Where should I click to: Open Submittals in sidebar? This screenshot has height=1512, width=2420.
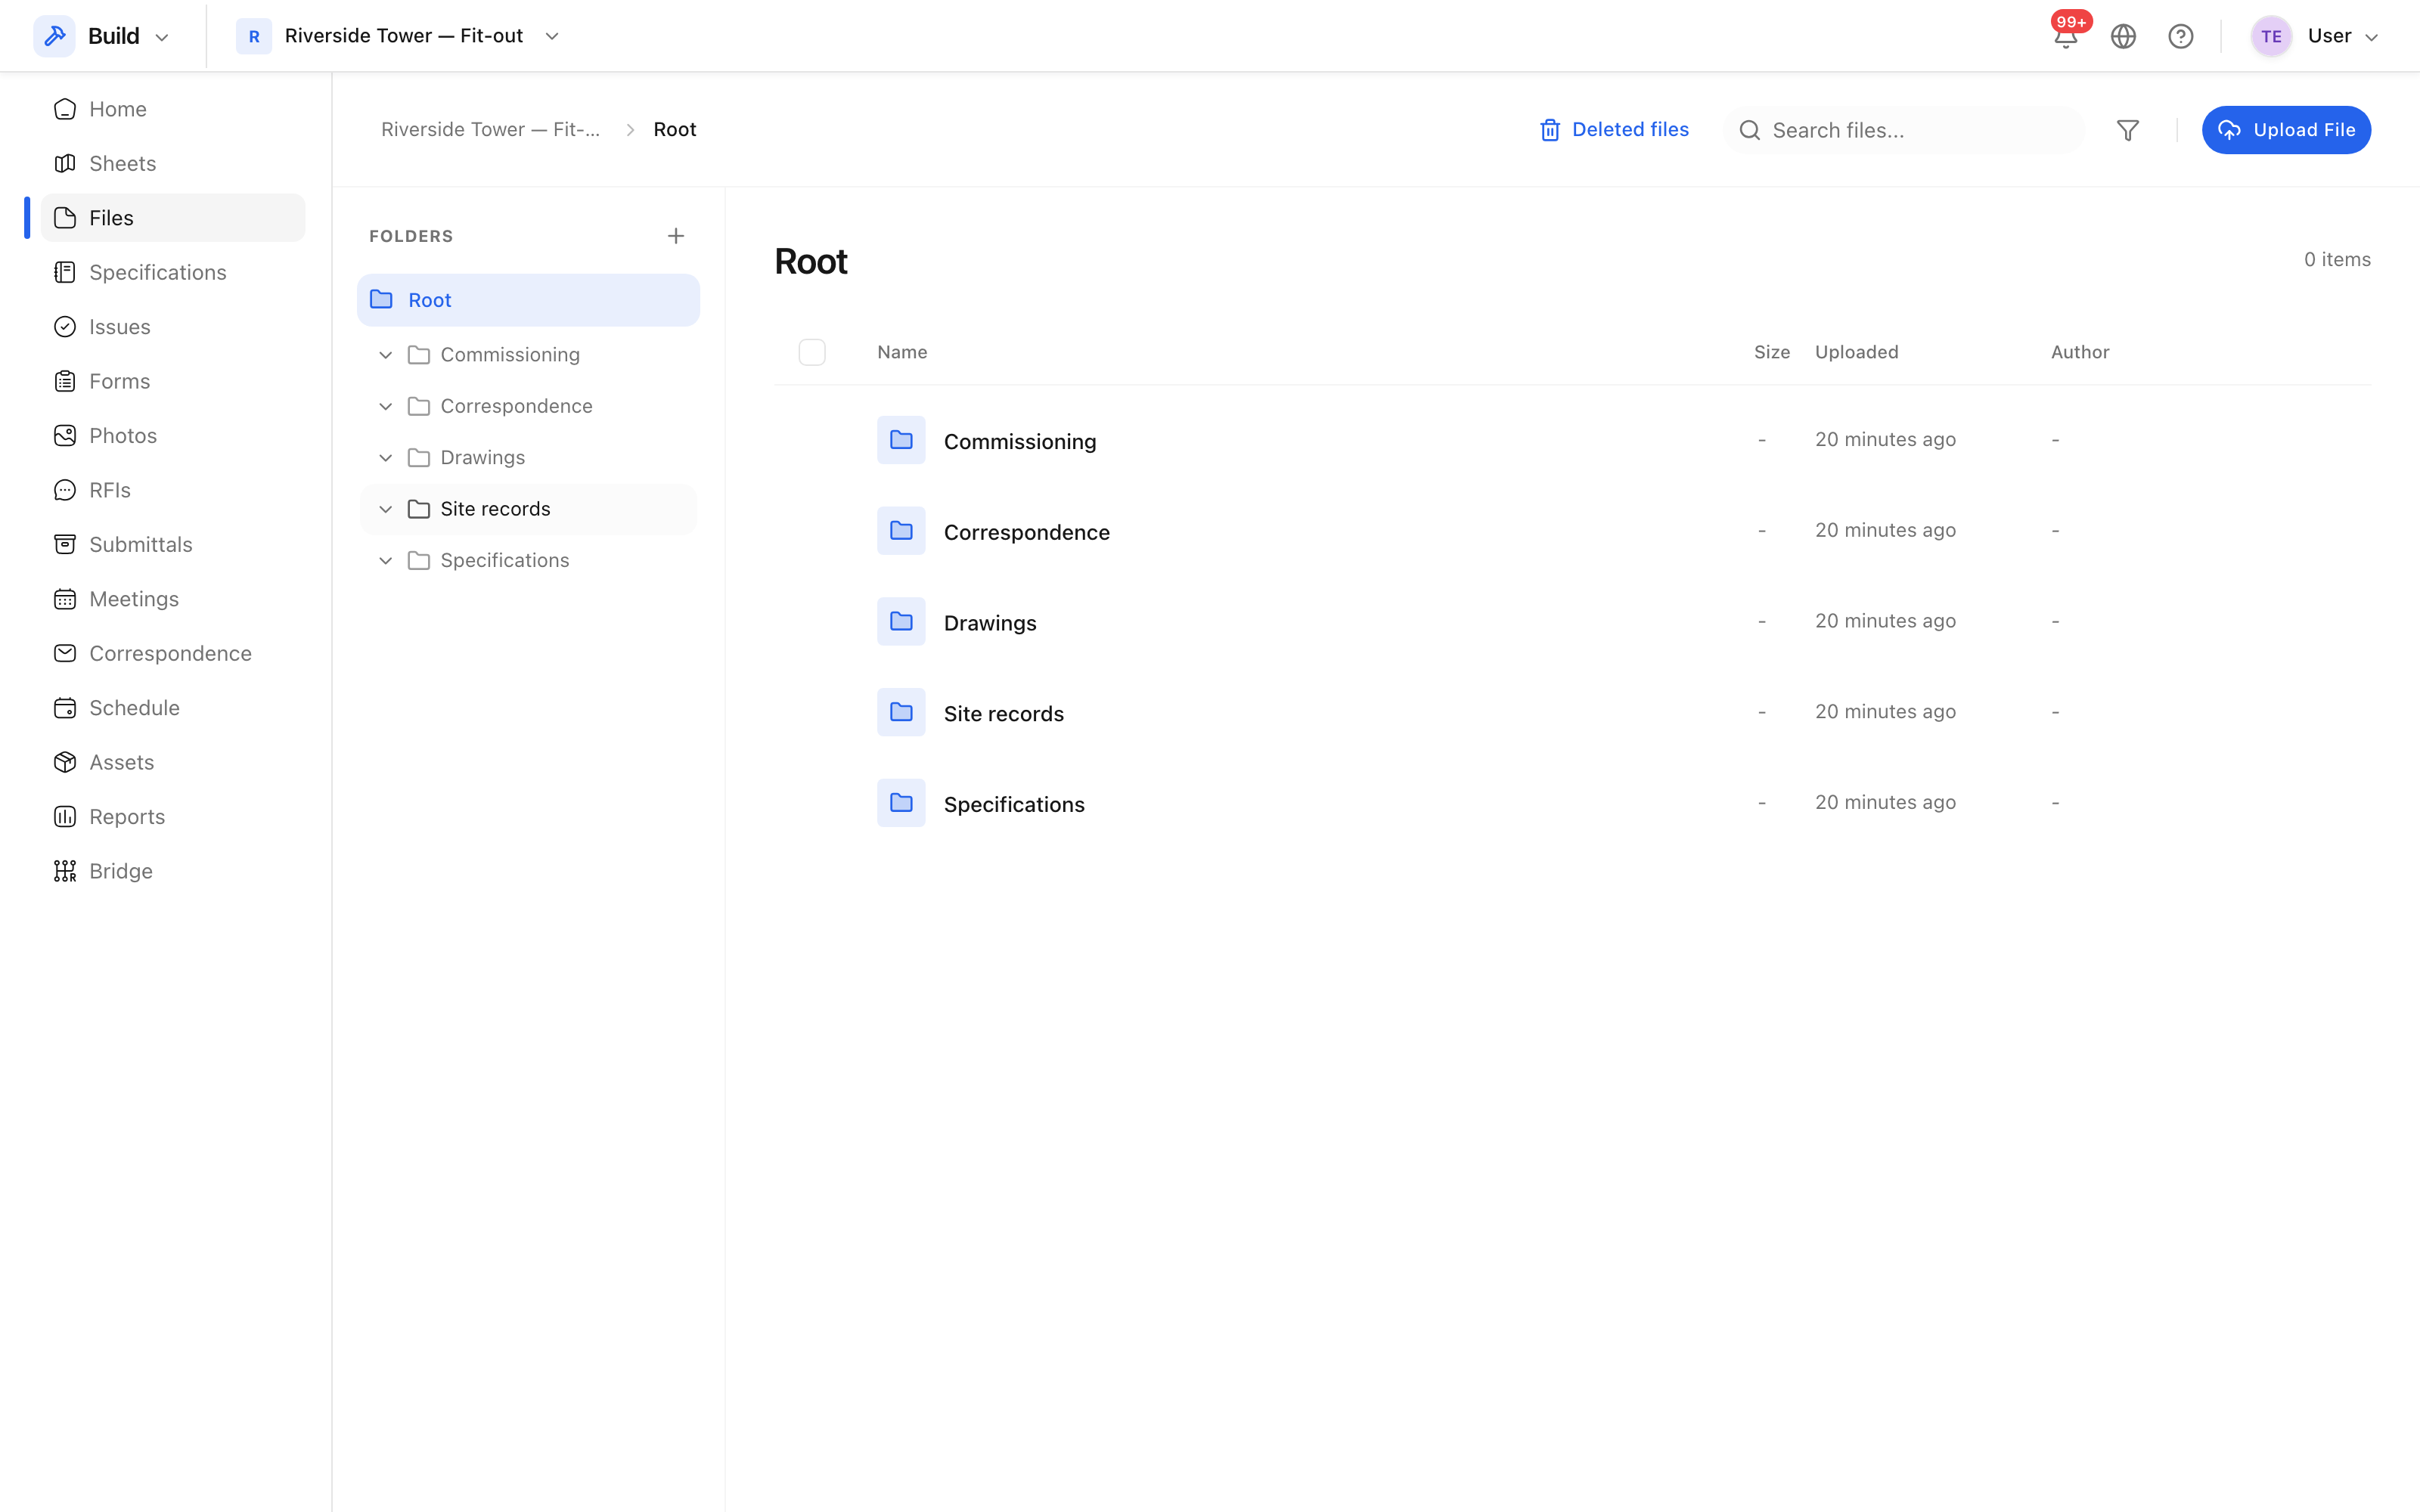point(173,544)
